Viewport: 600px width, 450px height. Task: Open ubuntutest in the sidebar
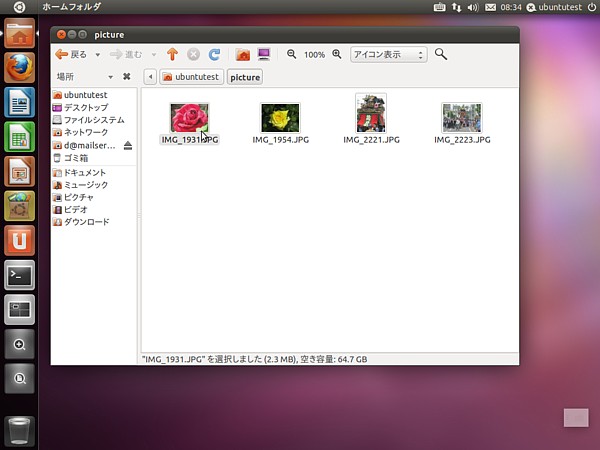pos(94,95)
